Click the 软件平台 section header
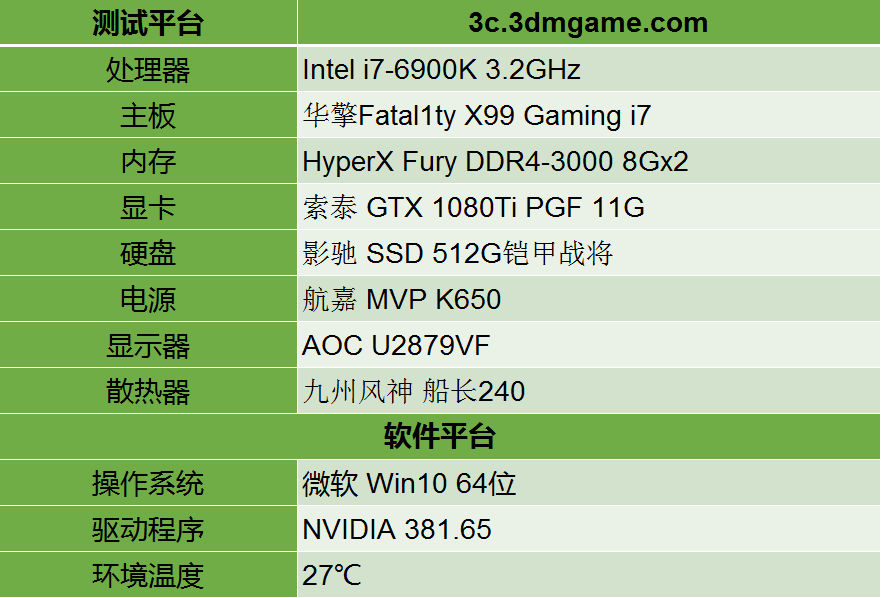 coord(440,437)
